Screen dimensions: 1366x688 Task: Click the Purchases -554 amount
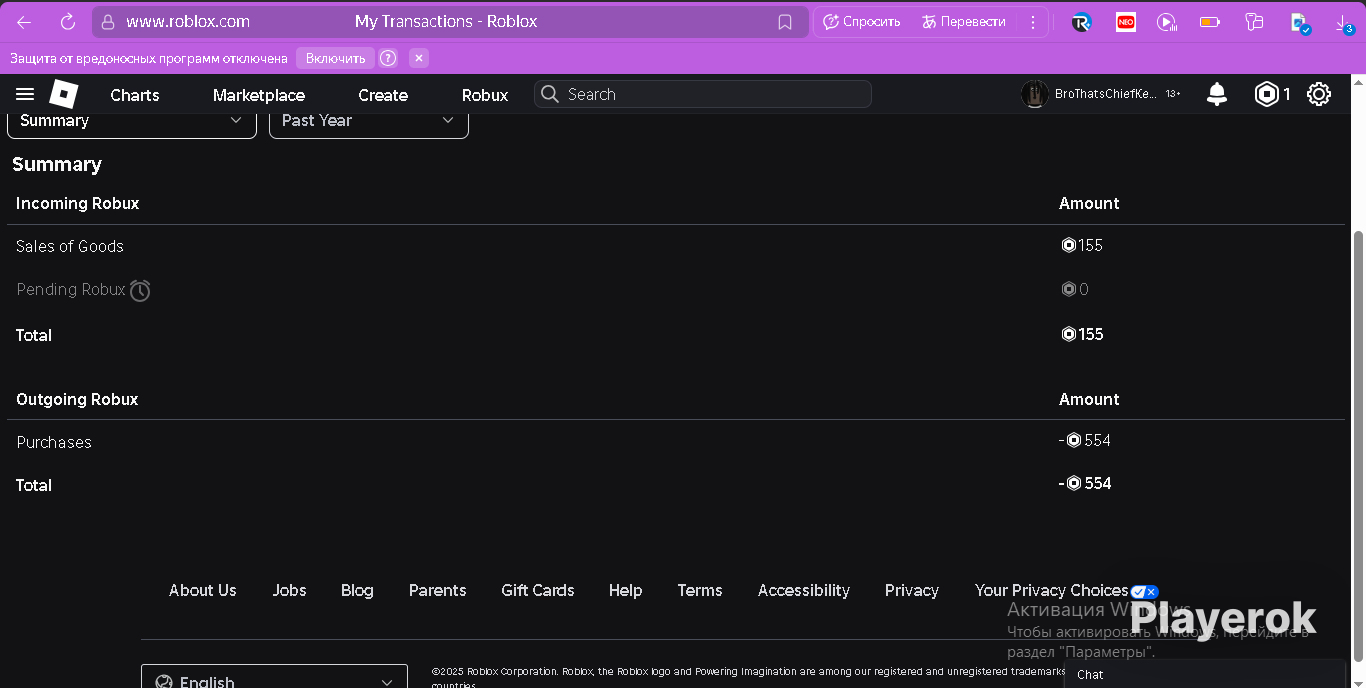1085,441
